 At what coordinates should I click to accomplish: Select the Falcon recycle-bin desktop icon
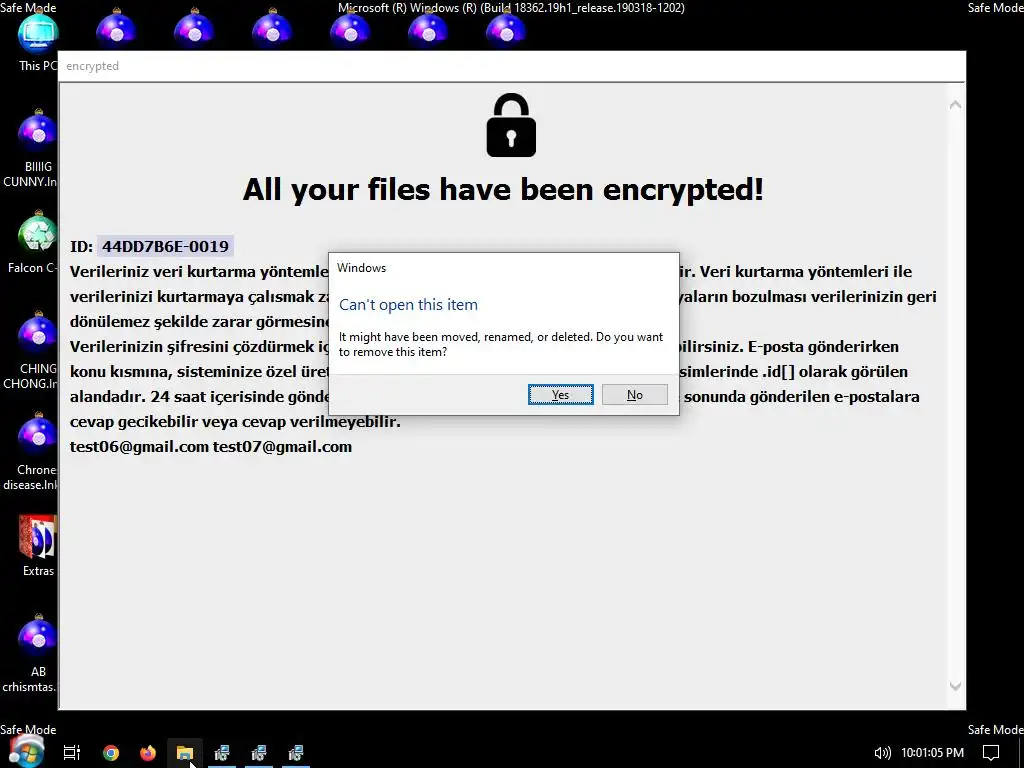[37, 242]
